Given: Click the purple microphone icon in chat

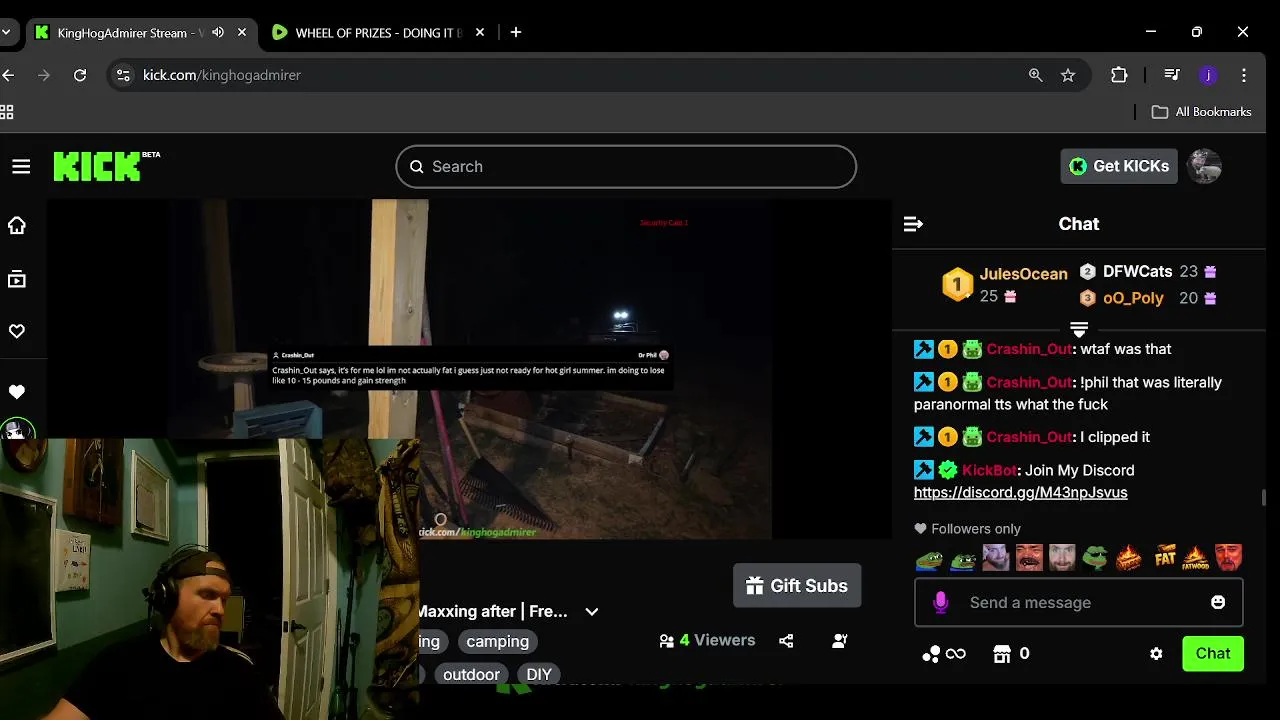Looking at the screenshot, I should click(x=940, y=602).
